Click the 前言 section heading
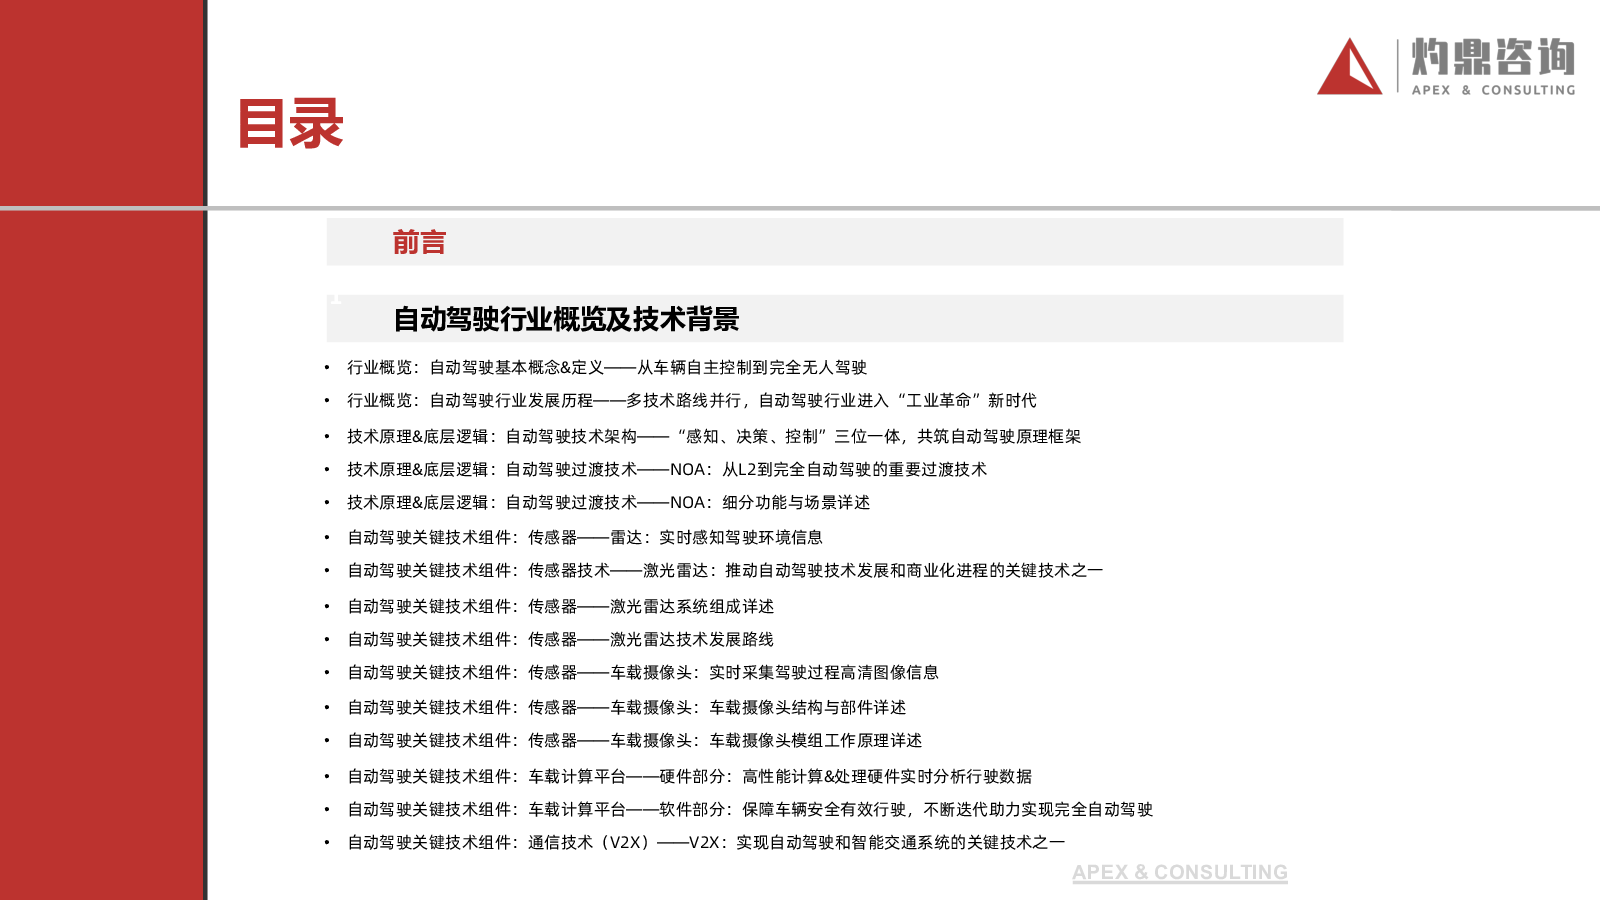1600x900 pixels. [x=419, y=242]
